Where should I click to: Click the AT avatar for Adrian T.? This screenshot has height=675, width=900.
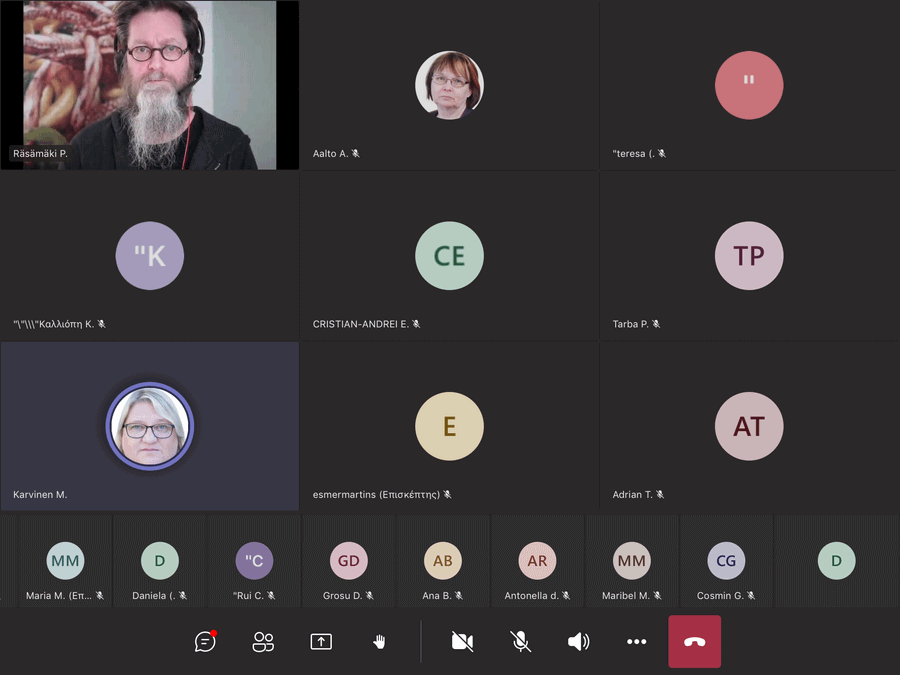point(749,427)
